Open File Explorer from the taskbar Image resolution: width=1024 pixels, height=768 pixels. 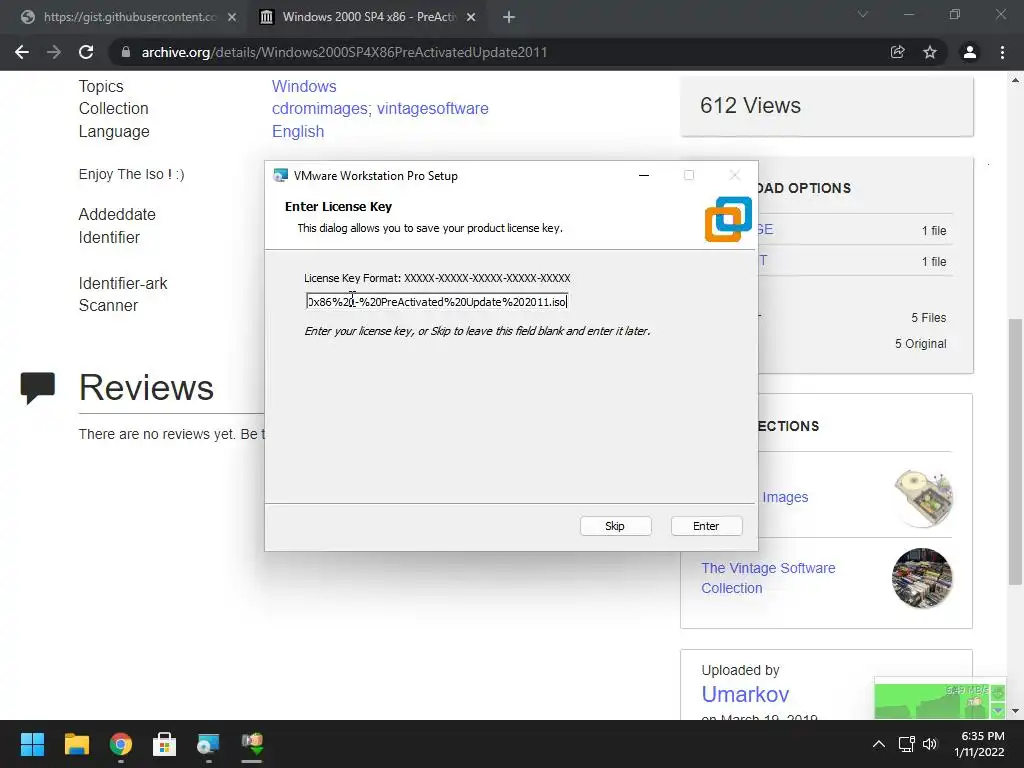point(76,744)
